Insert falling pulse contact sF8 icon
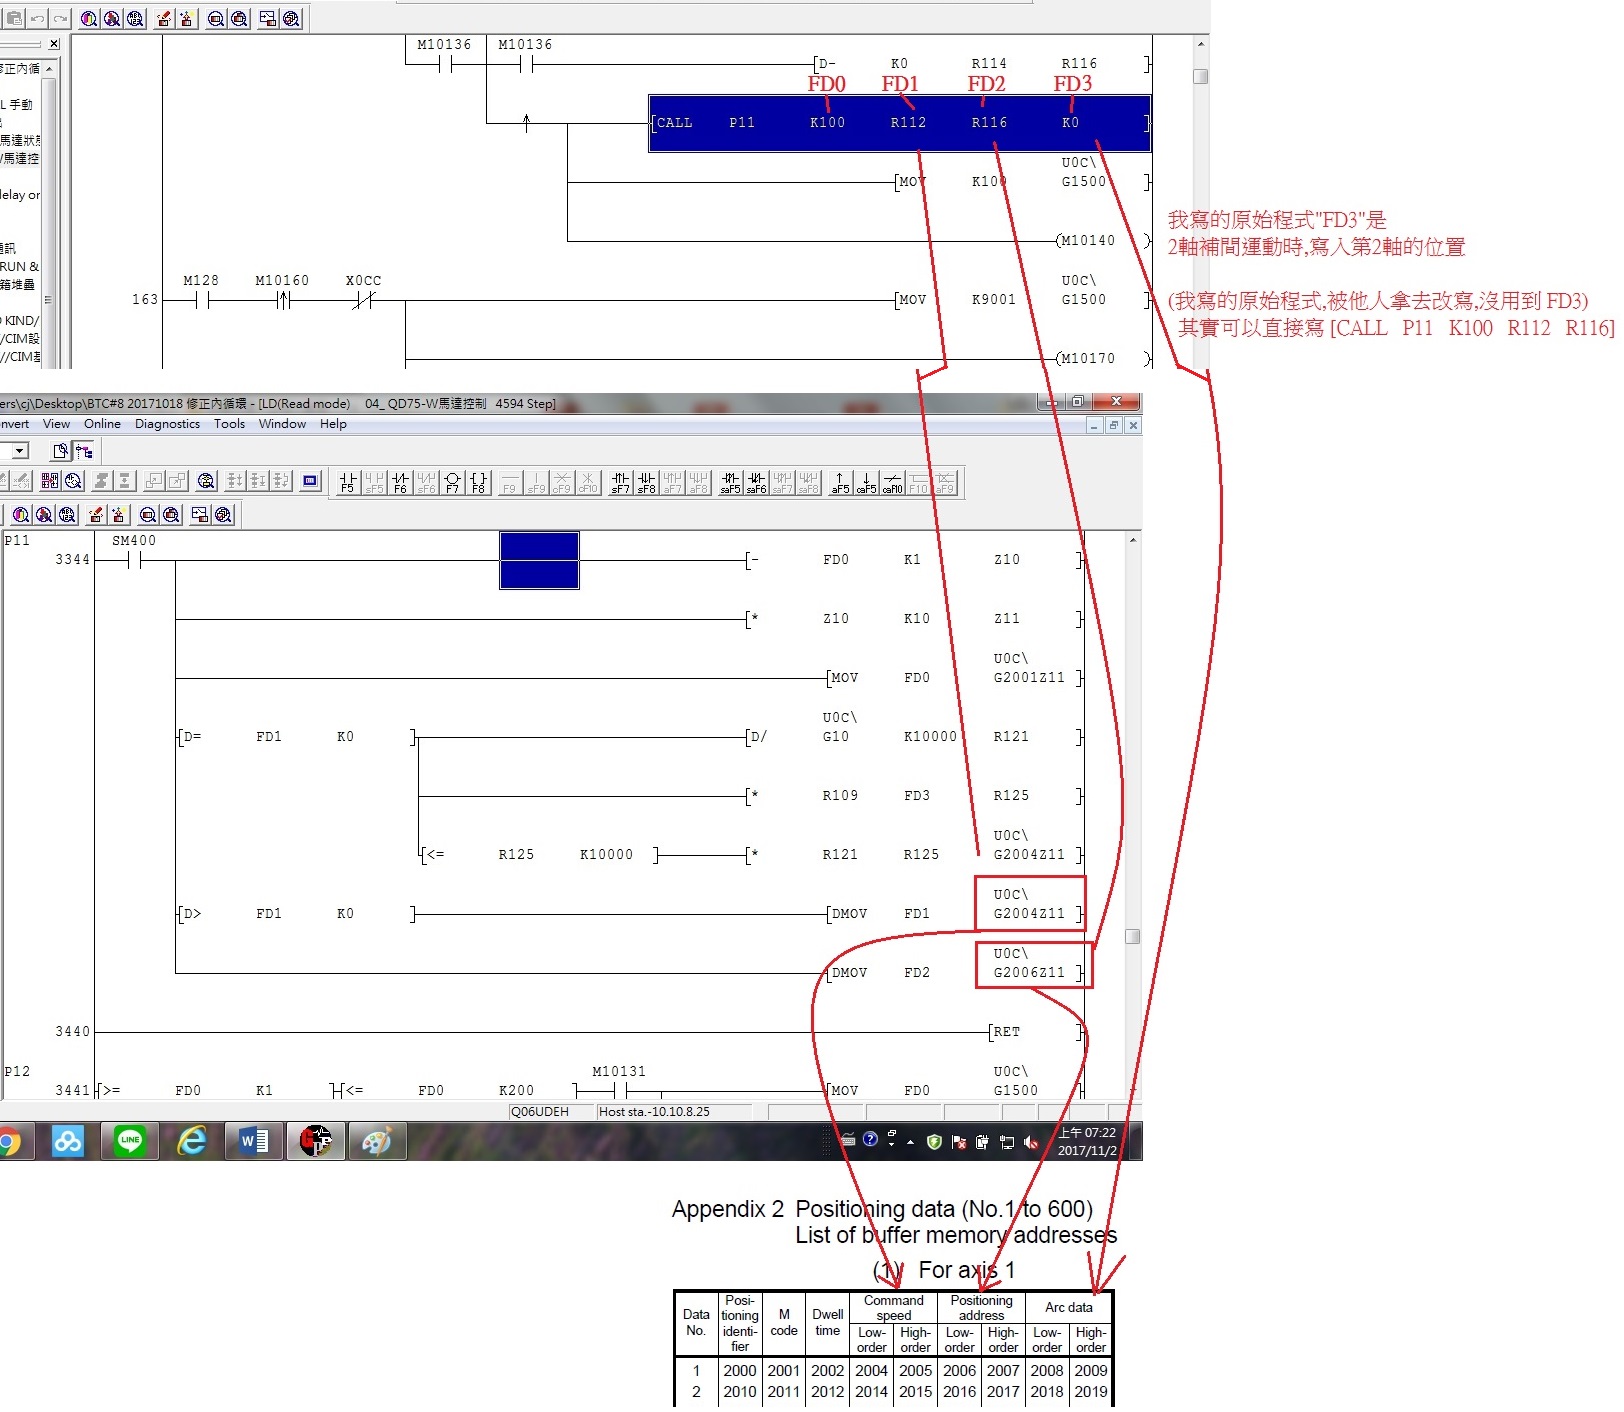Viewport: 1624px width, 1412px height. 646,482
